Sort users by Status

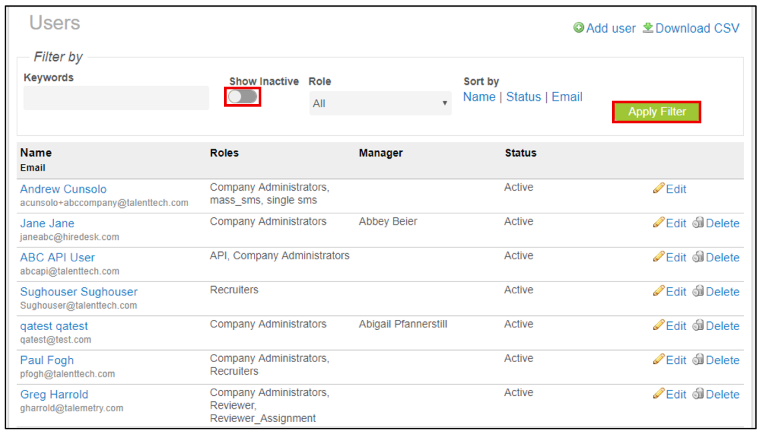point(523,97)
